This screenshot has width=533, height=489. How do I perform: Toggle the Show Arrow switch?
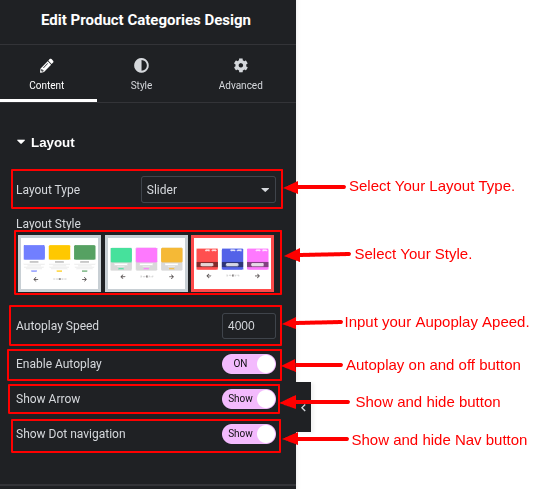click(249, 399)
